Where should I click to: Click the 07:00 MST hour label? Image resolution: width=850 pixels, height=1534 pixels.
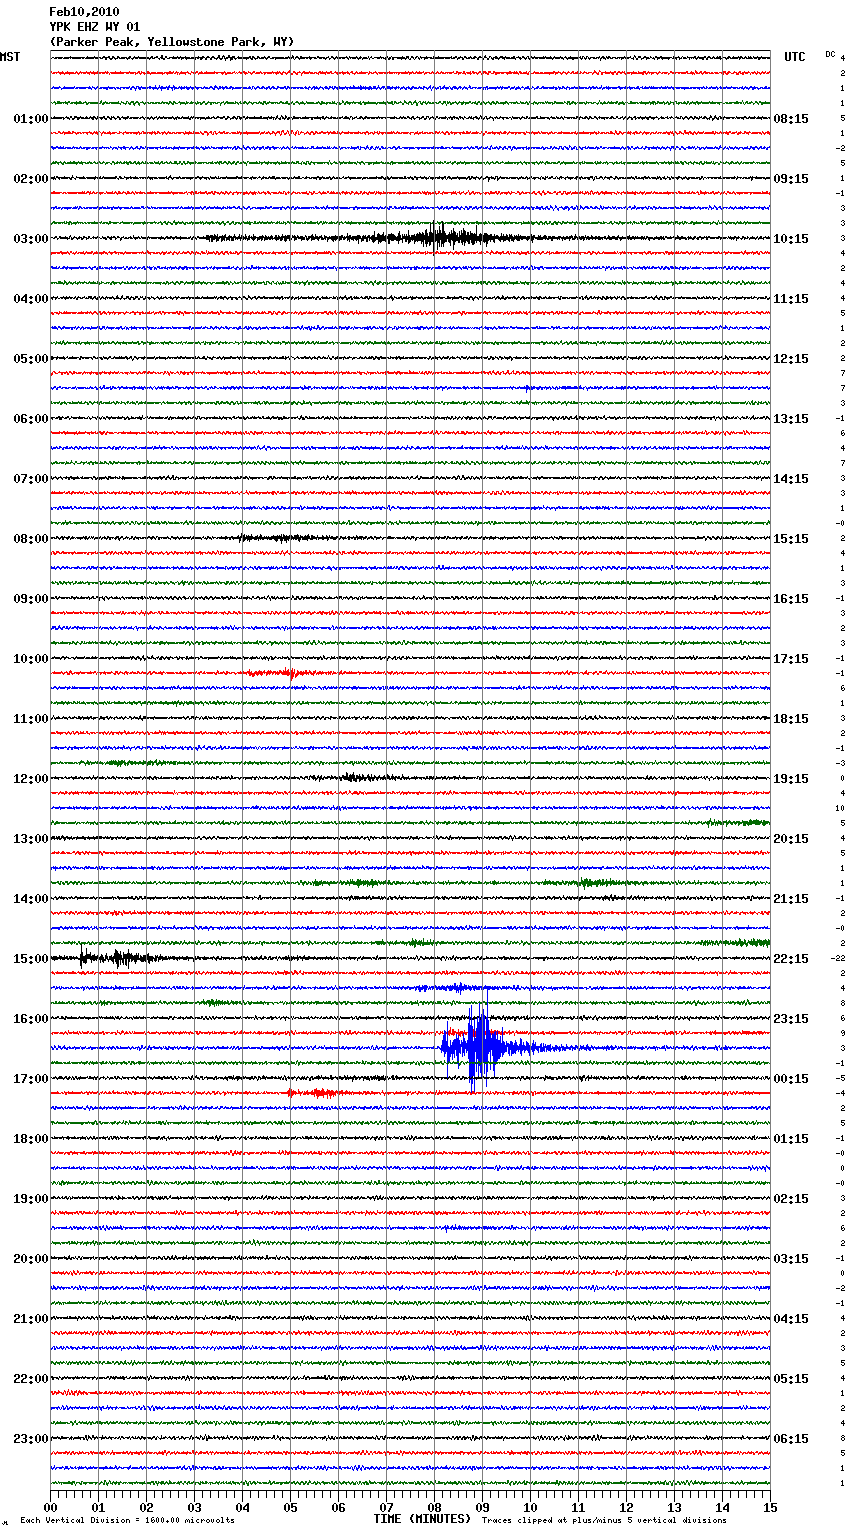[x=31, y=479]
